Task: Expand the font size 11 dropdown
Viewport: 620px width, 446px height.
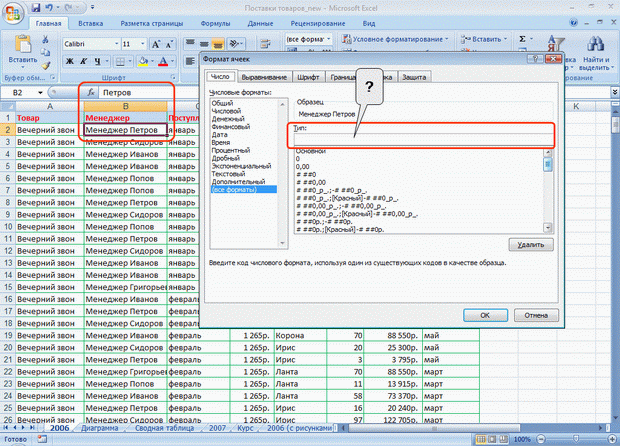Action: (143, 44)
